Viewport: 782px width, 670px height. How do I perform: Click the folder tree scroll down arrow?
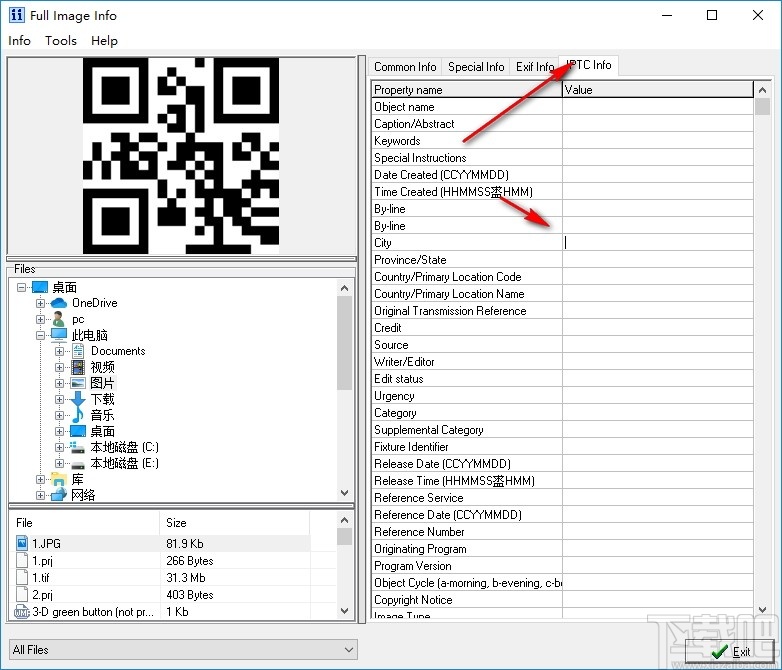[344, 492]
